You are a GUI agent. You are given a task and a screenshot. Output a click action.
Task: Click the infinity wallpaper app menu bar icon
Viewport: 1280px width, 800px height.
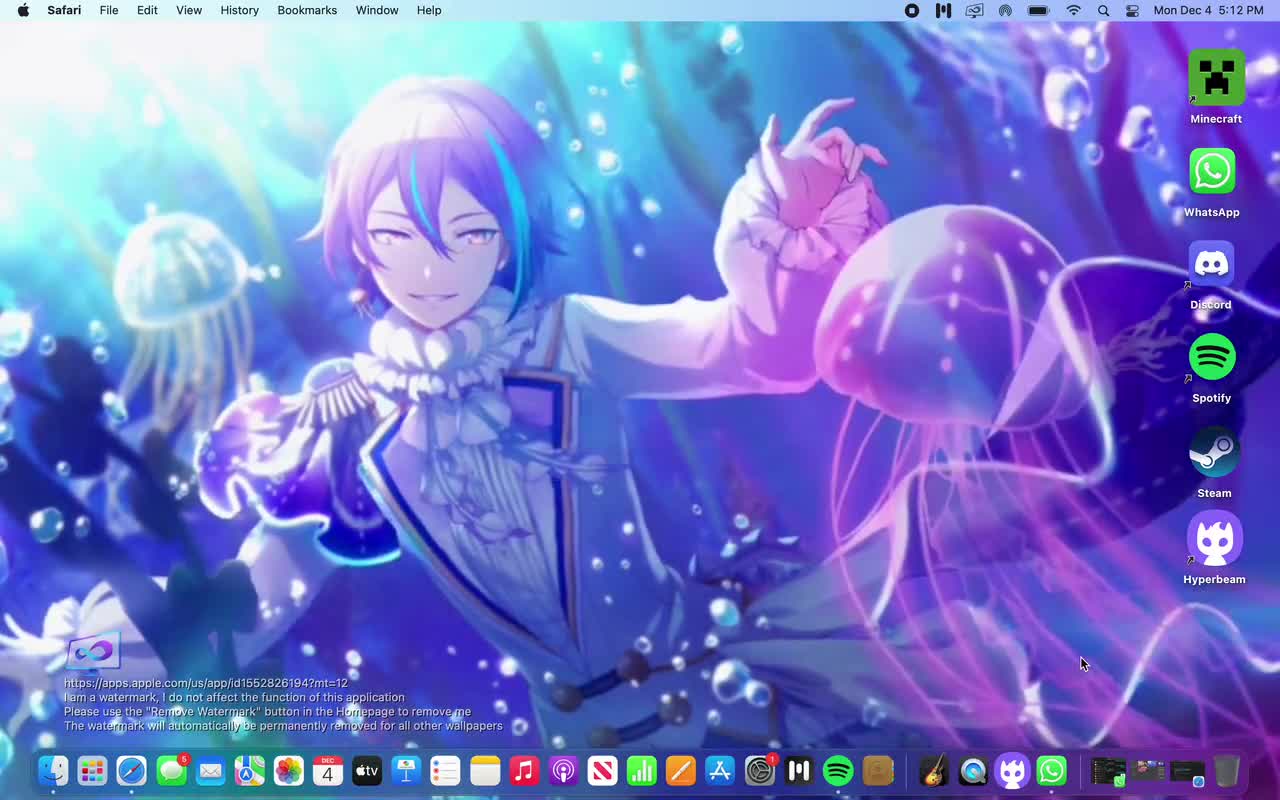974,10
